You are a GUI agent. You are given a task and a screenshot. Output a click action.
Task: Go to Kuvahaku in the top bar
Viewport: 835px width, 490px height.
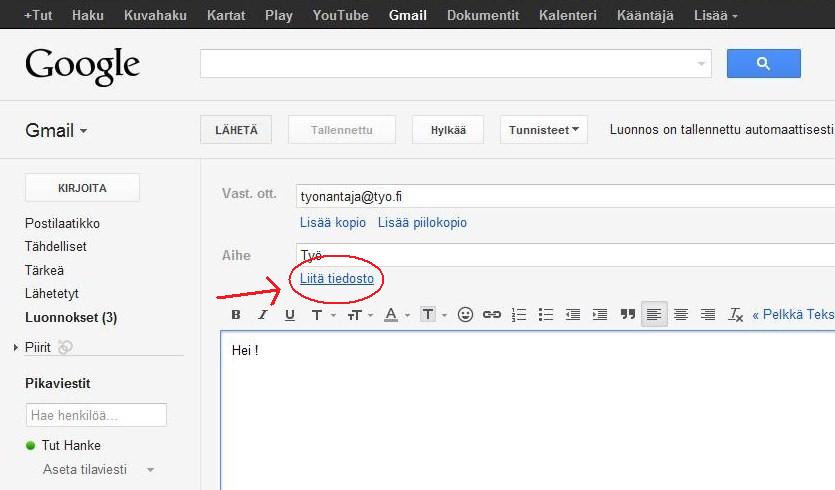(x=155, y=15)
